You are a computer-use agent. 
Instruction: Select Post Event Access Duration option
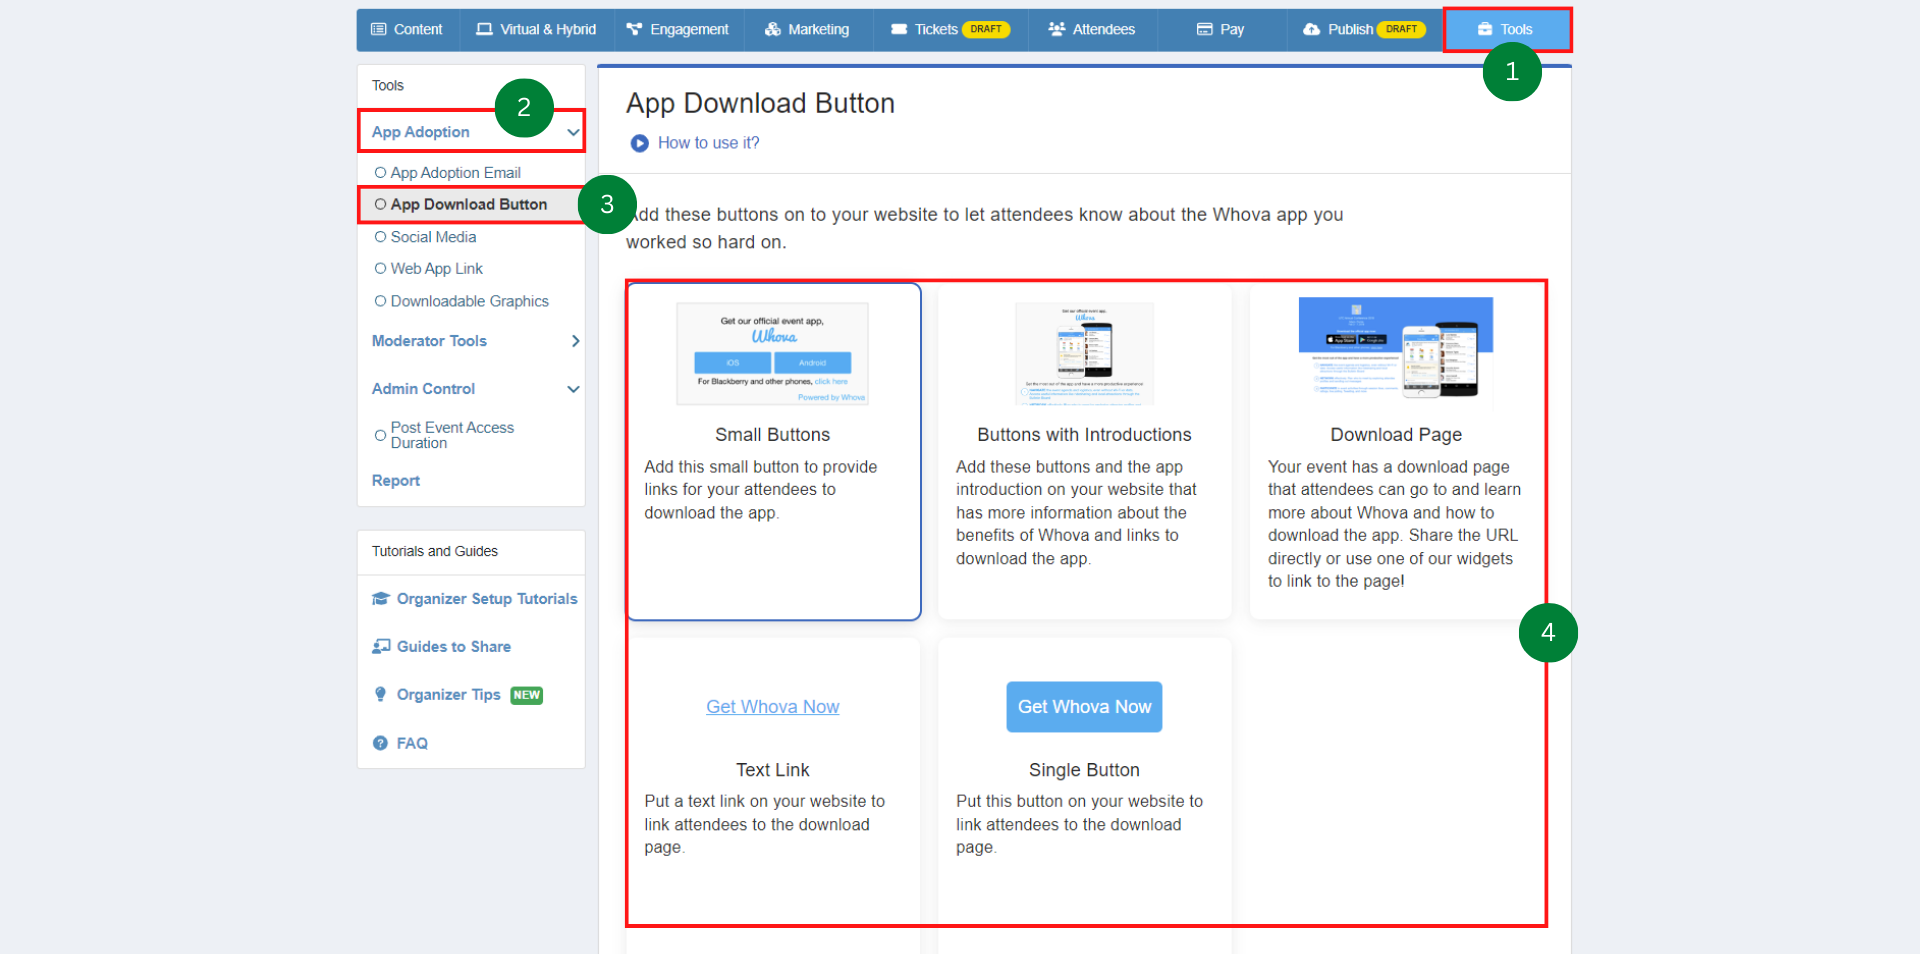(x=380, y=435)
